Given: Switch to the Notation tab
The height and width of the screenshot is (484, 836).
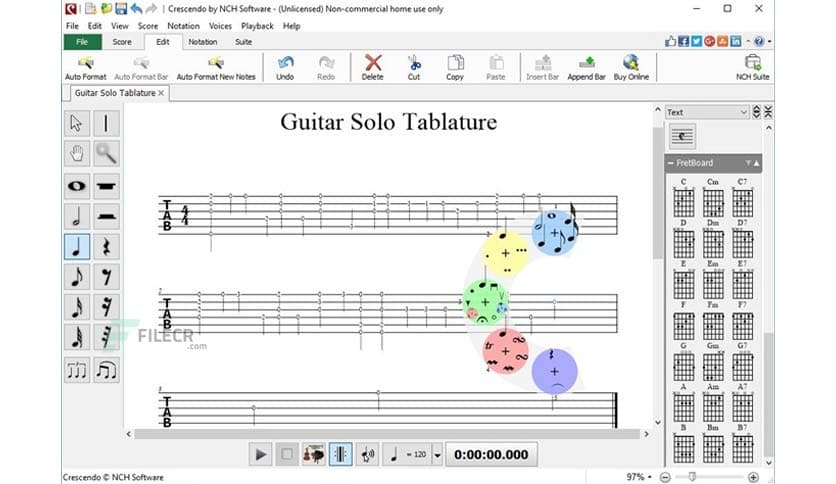Looking at the screenshot, I should tap(202, 42).
